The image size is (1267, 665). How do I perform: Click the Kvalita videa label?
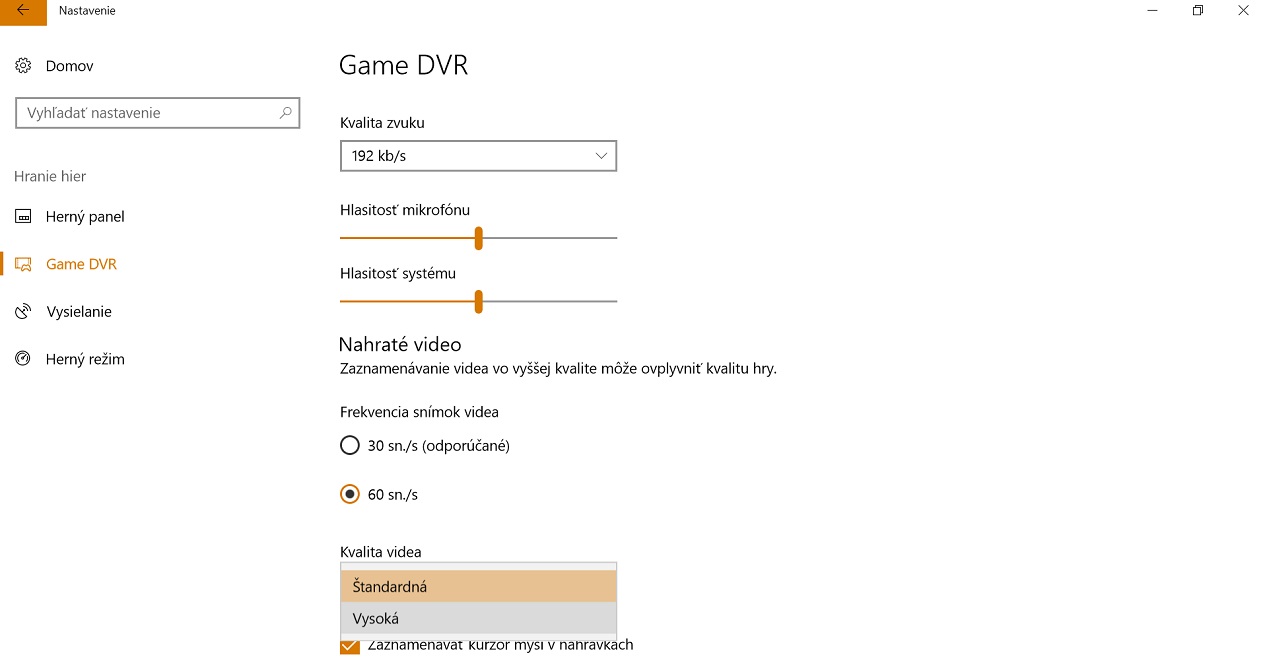pos(380,552)
